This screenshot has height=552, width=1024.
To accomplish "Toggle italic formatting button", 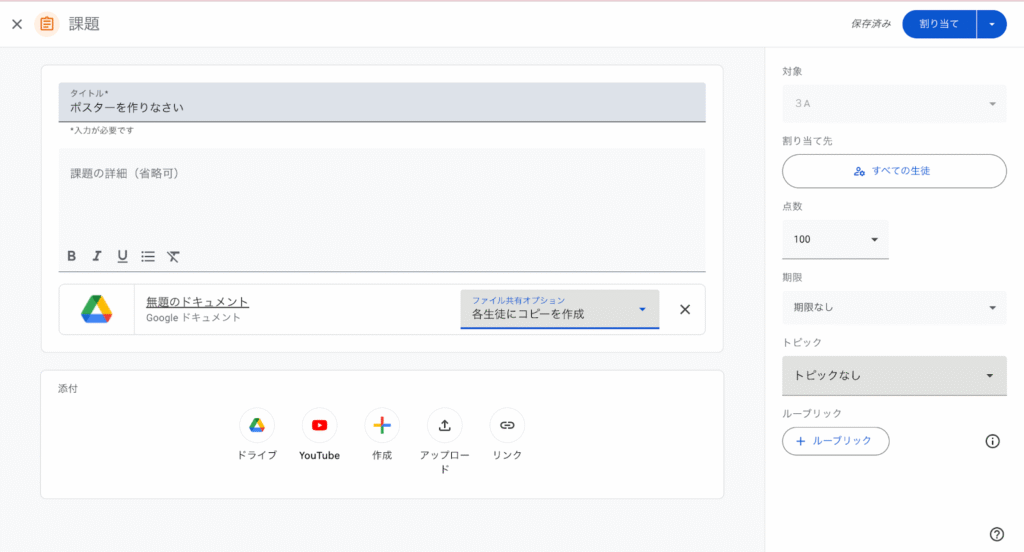I will 97,256.
